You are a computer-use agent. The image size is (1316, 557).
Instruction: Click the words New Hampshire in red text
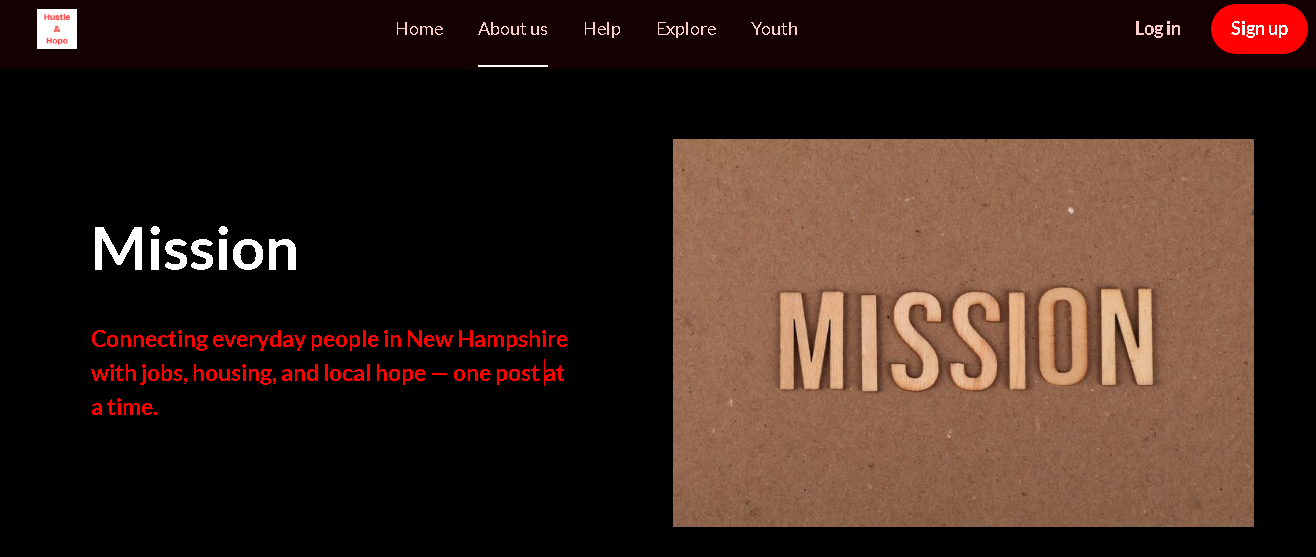[x=487, y=339]
